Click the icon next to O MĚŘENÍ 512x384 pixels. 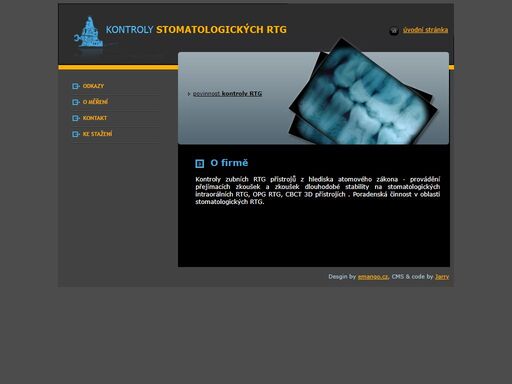(x=76, y=102)
